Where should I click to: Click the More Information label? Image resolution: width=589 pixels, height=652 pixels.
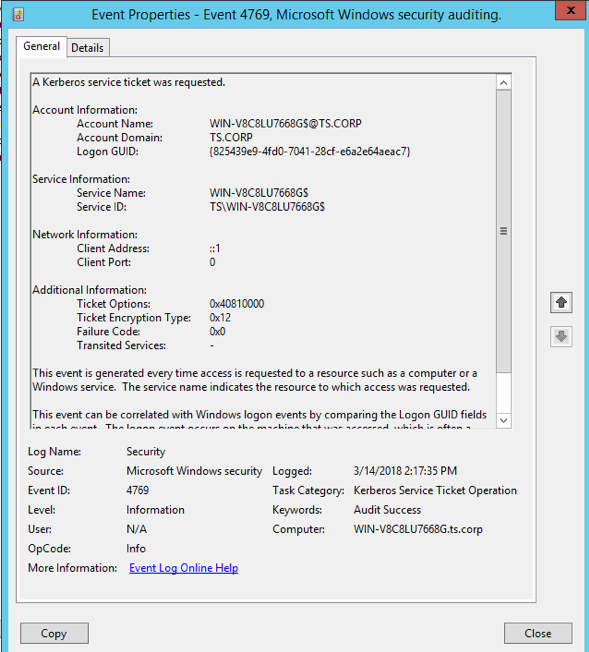point(72,568)
